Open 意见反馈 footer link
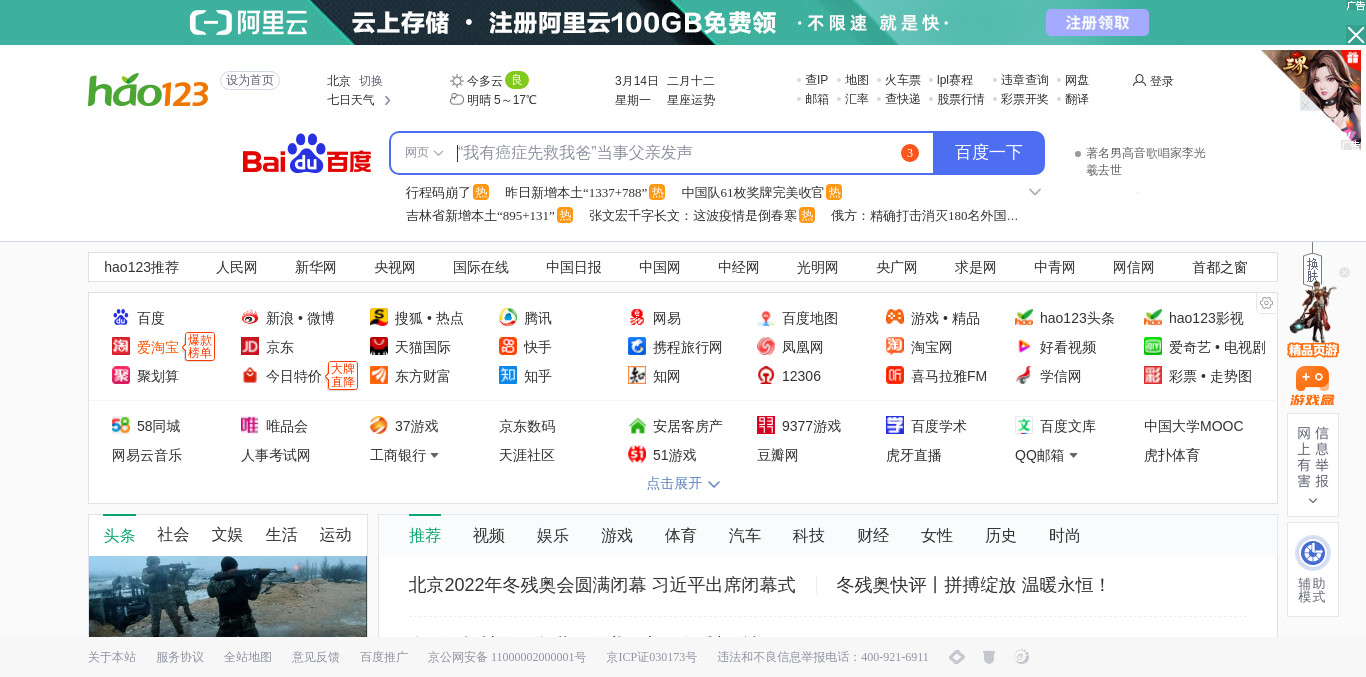The width and height of the screenshot is (1366, 677). [316, 657]
